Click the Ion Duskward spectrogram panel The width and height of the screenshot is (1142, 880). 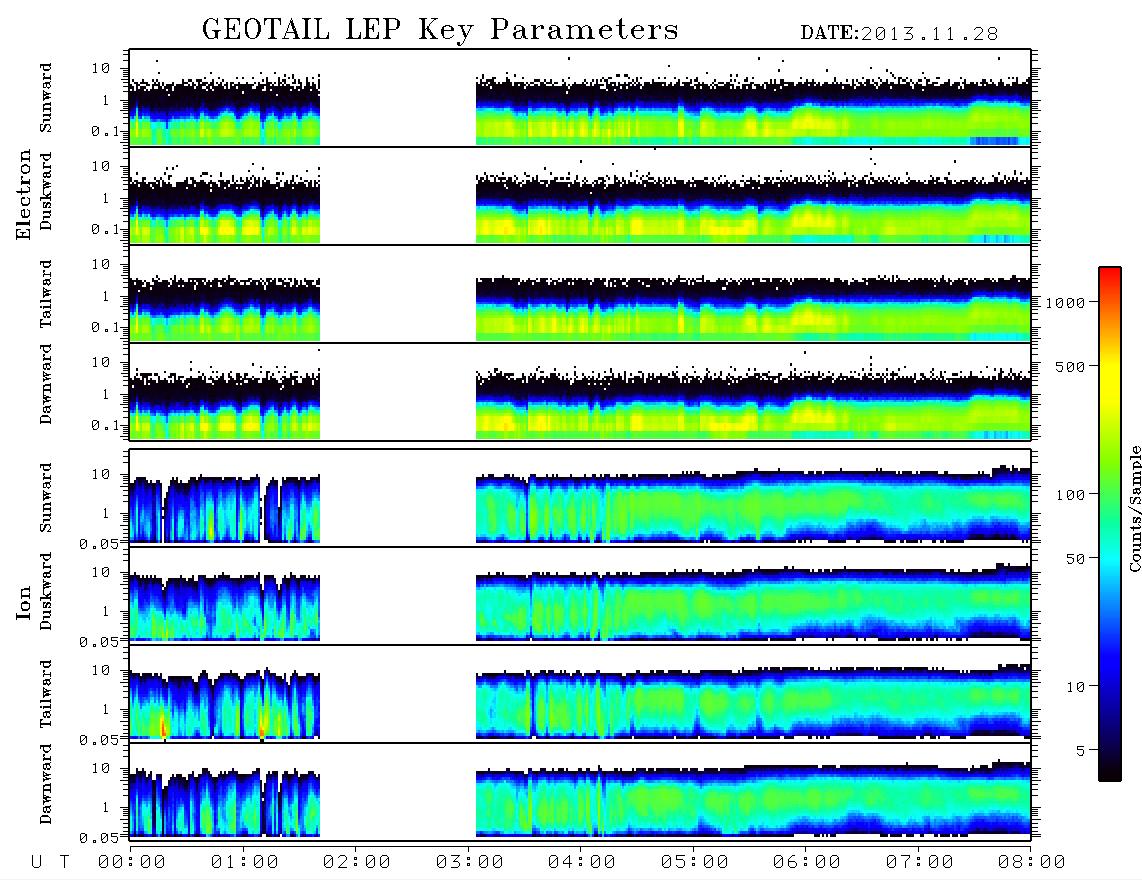[580, 595]
